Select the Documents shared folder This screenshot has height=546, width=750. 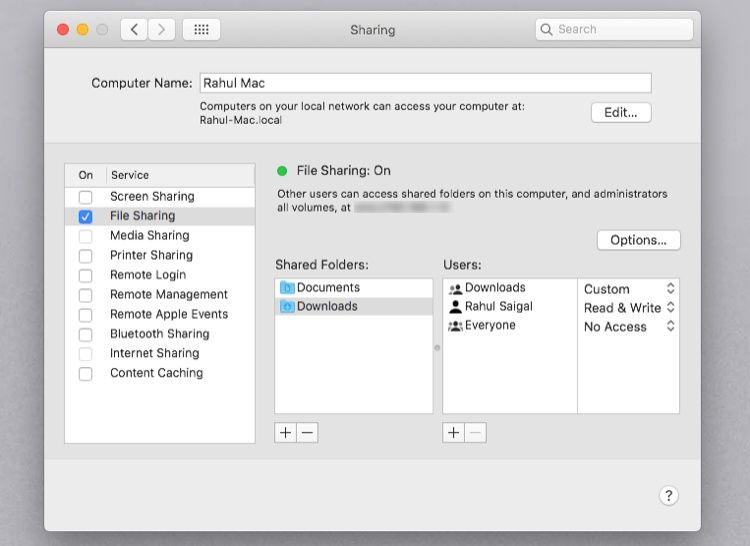tap(328, 288)
